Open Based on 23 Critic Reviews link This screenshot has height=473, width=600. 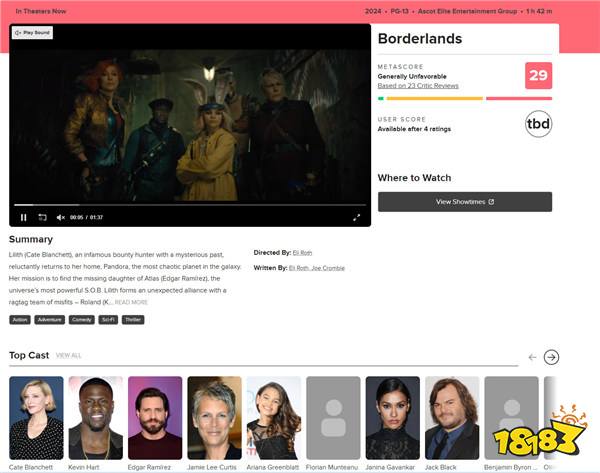click(418, 86)
